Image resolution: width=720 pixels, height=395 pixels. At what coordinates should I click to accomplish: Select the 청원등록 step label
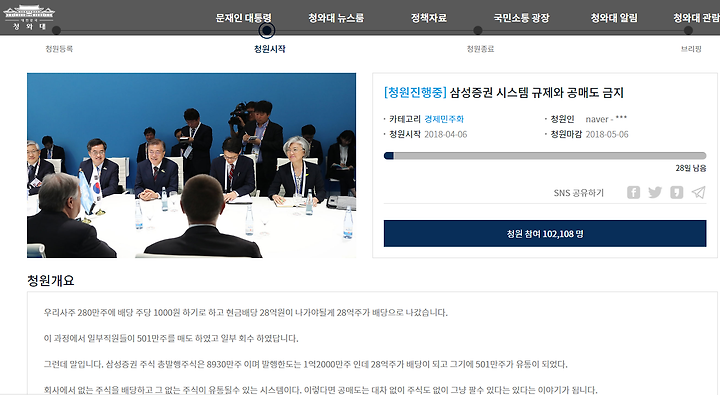[59, 49]
